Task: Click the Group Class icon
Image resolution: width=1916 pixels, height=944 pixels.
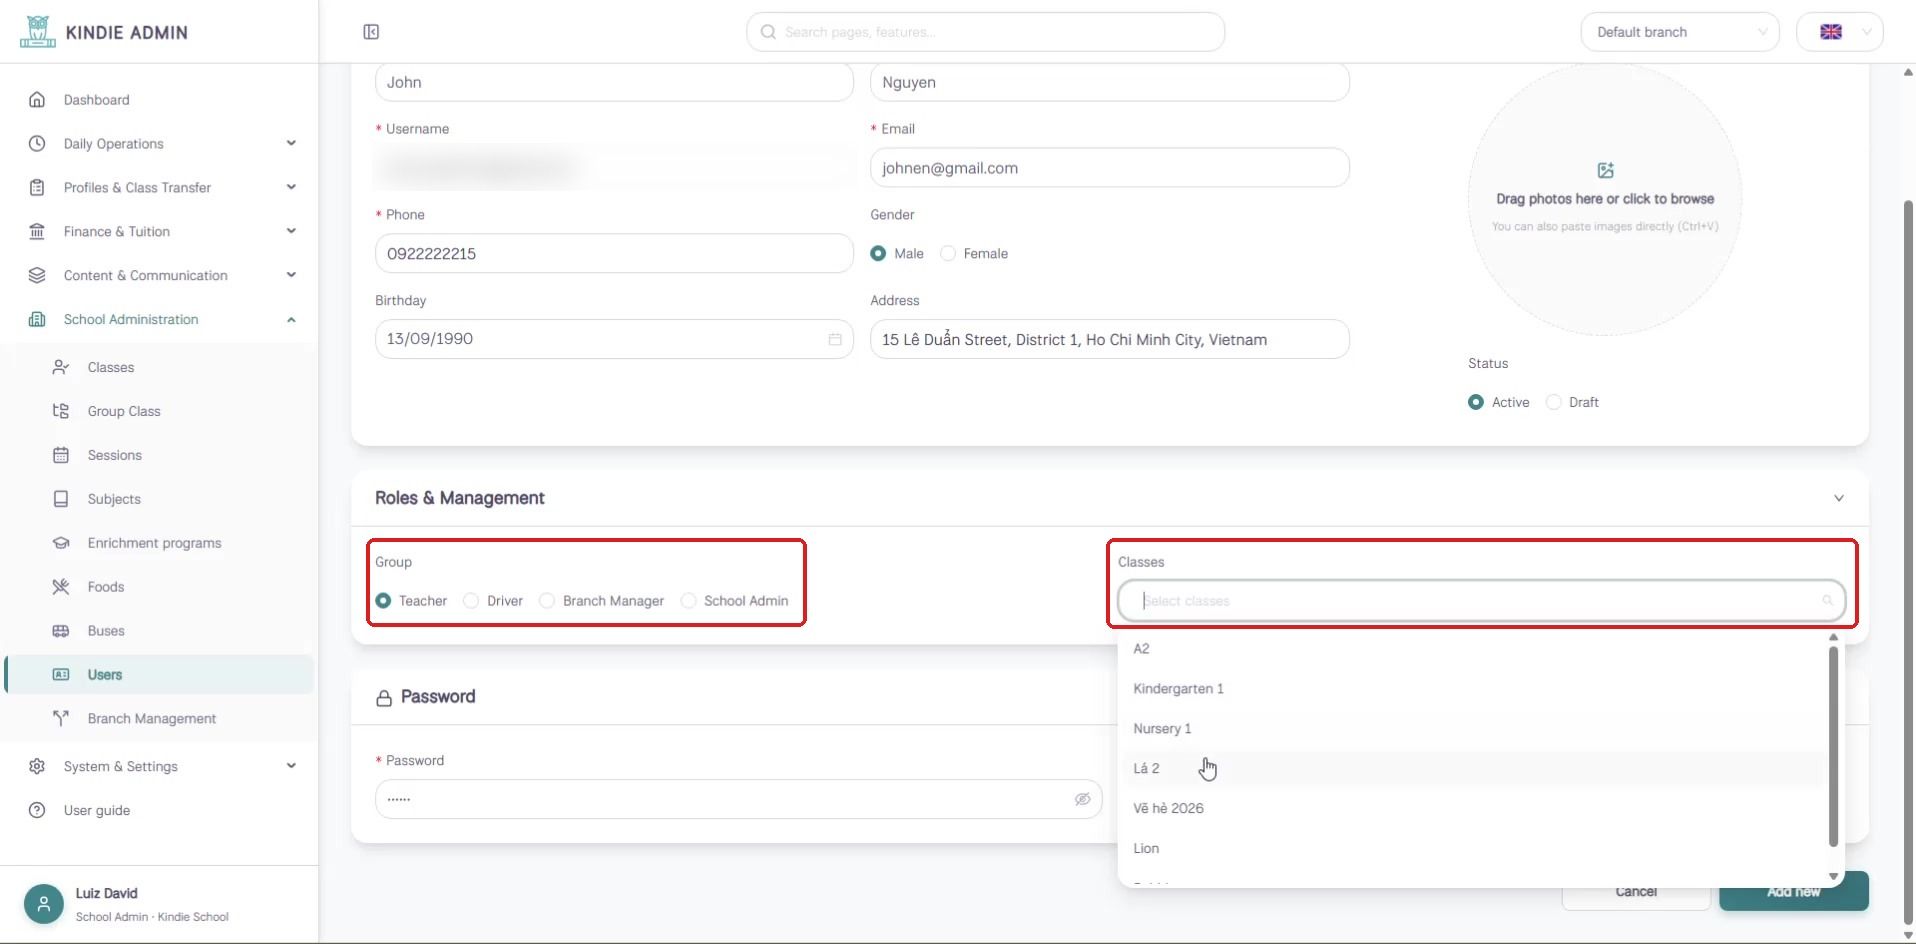Action: pyautogui.click(x=61, y=411)
